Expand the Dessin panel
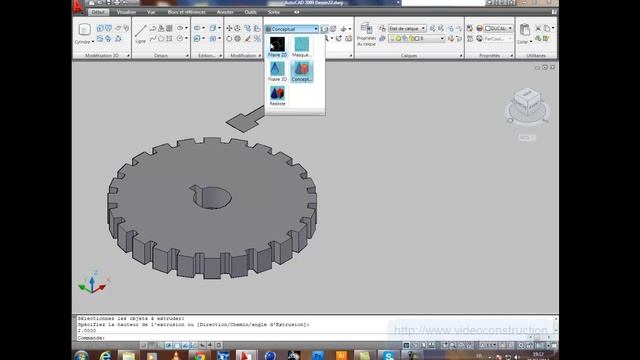This screenshot has width=640, height=360. click(187, 56)
